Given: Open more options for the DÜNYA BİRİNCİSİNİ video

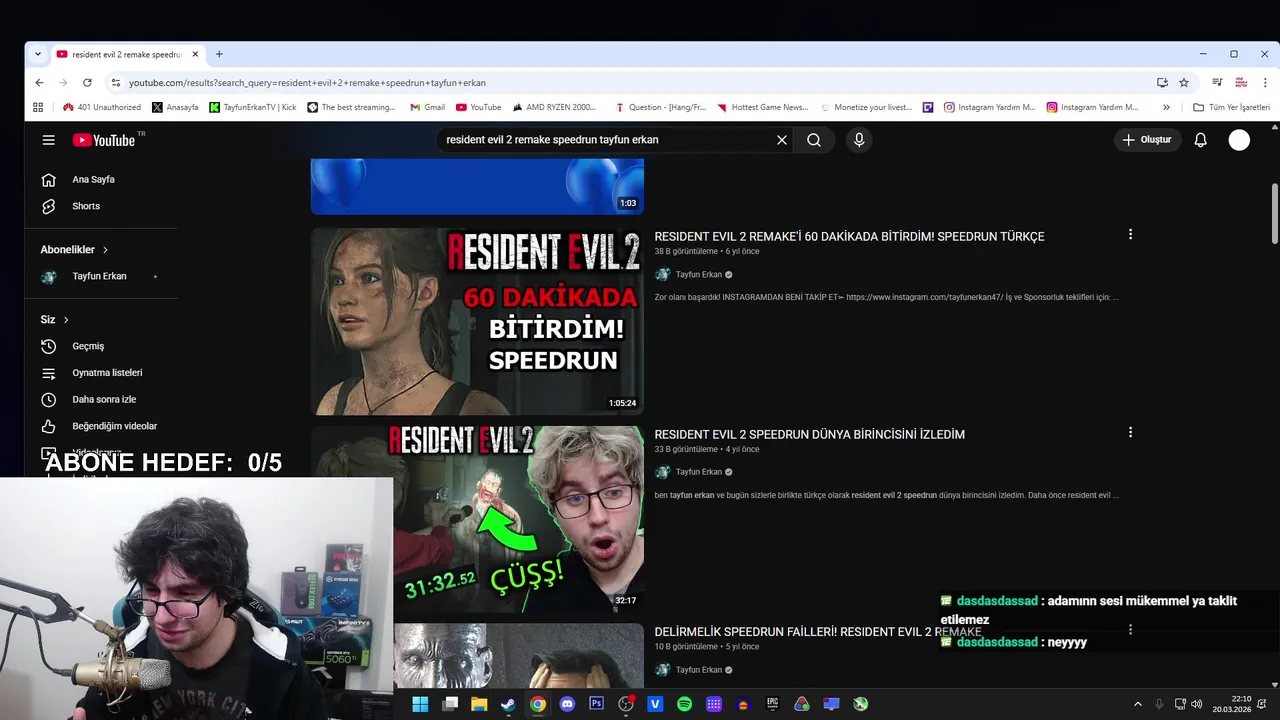Looking at the screenshot, I should click(x=1130, y=432).
